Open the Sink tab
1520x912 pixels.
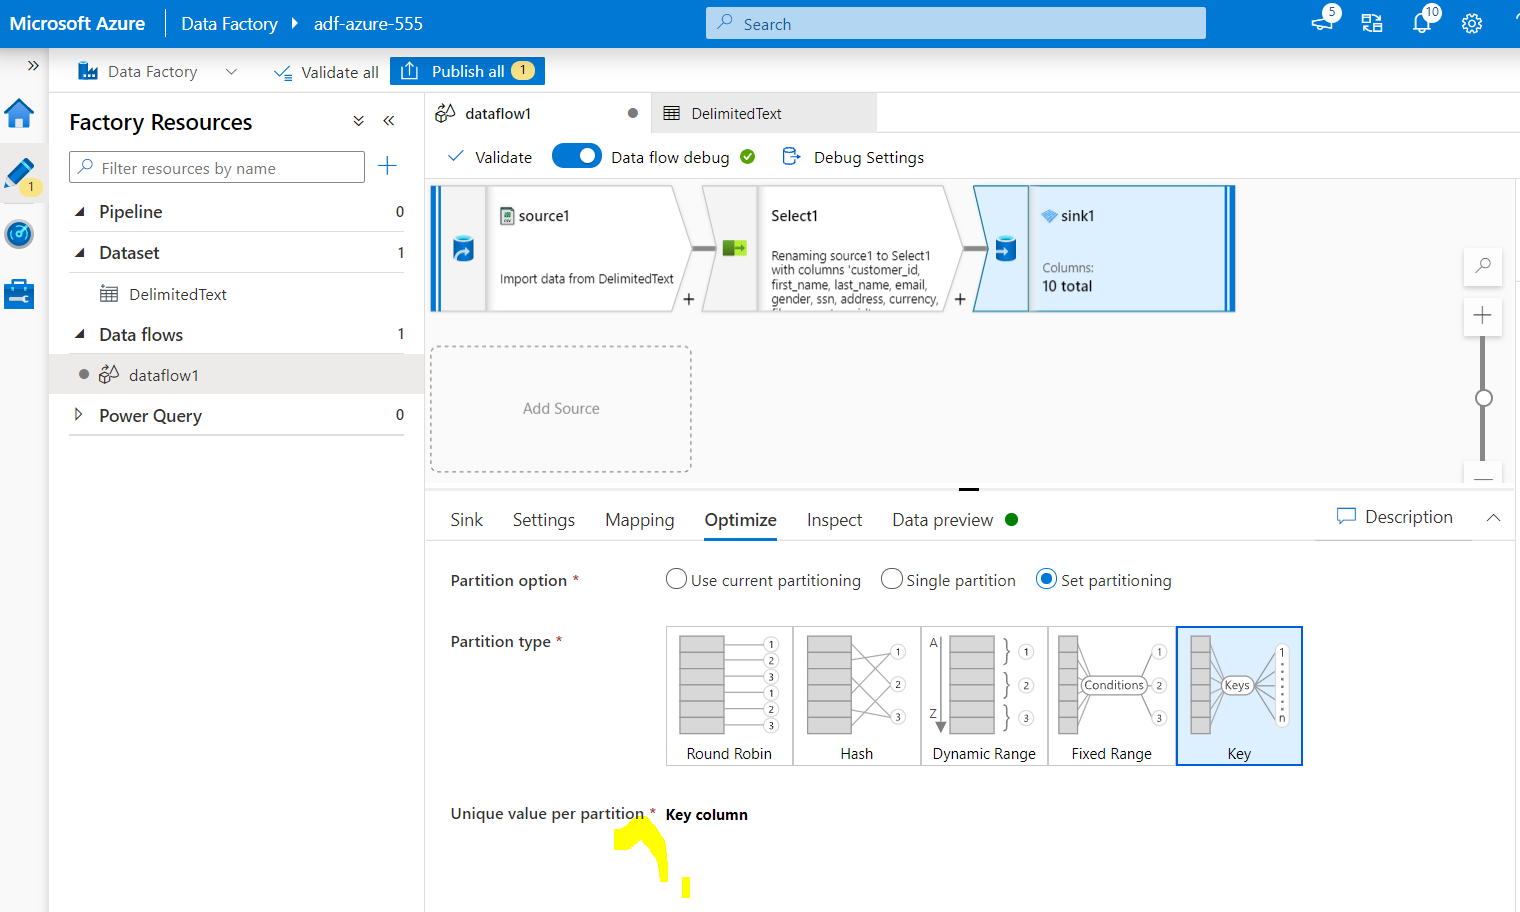(467, 520)
